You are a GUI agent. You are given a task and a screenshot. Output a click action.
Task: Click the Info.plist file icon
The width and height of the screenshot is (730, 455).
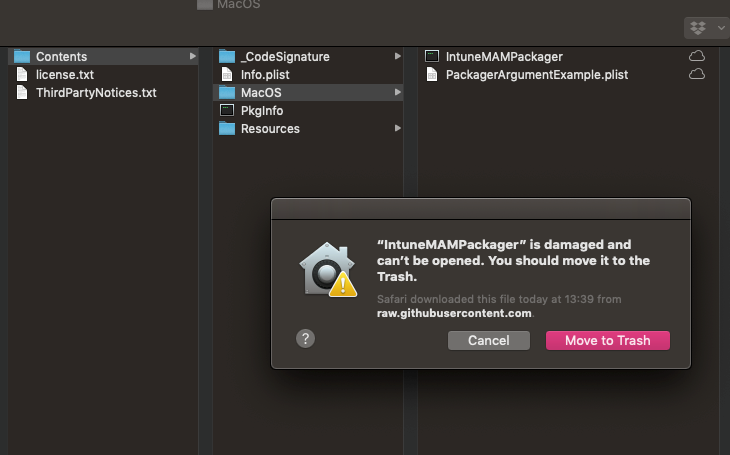pyautogui.click(x=227, y=75)
